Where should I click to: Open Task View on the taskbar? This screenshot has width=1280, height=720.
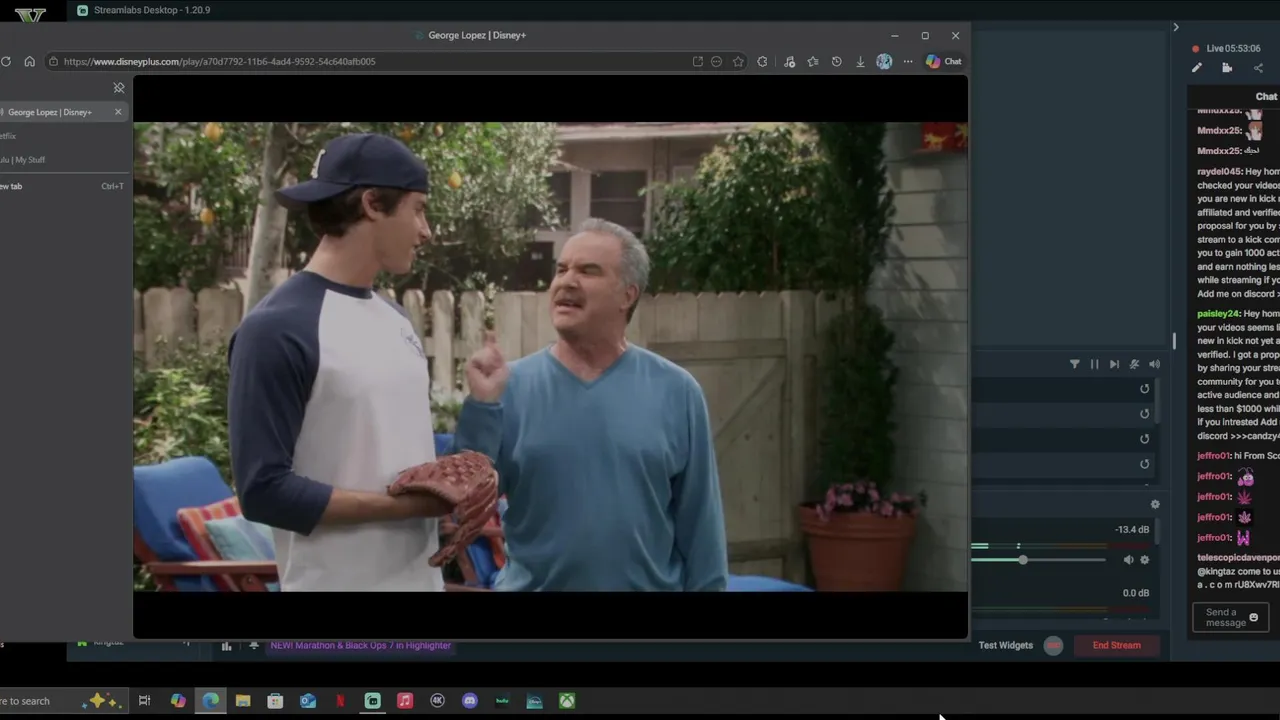144,701
